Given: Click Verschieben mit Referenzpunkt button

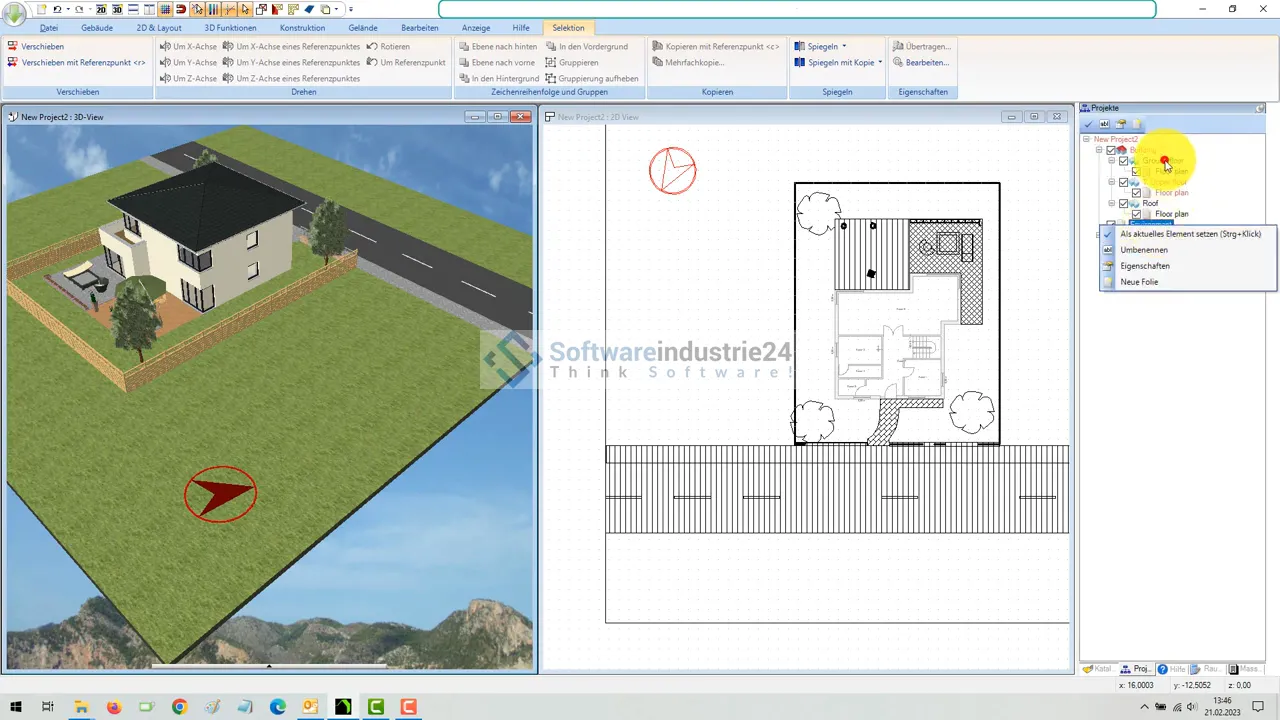Looking at the screenshot, I should pos(83,62).
